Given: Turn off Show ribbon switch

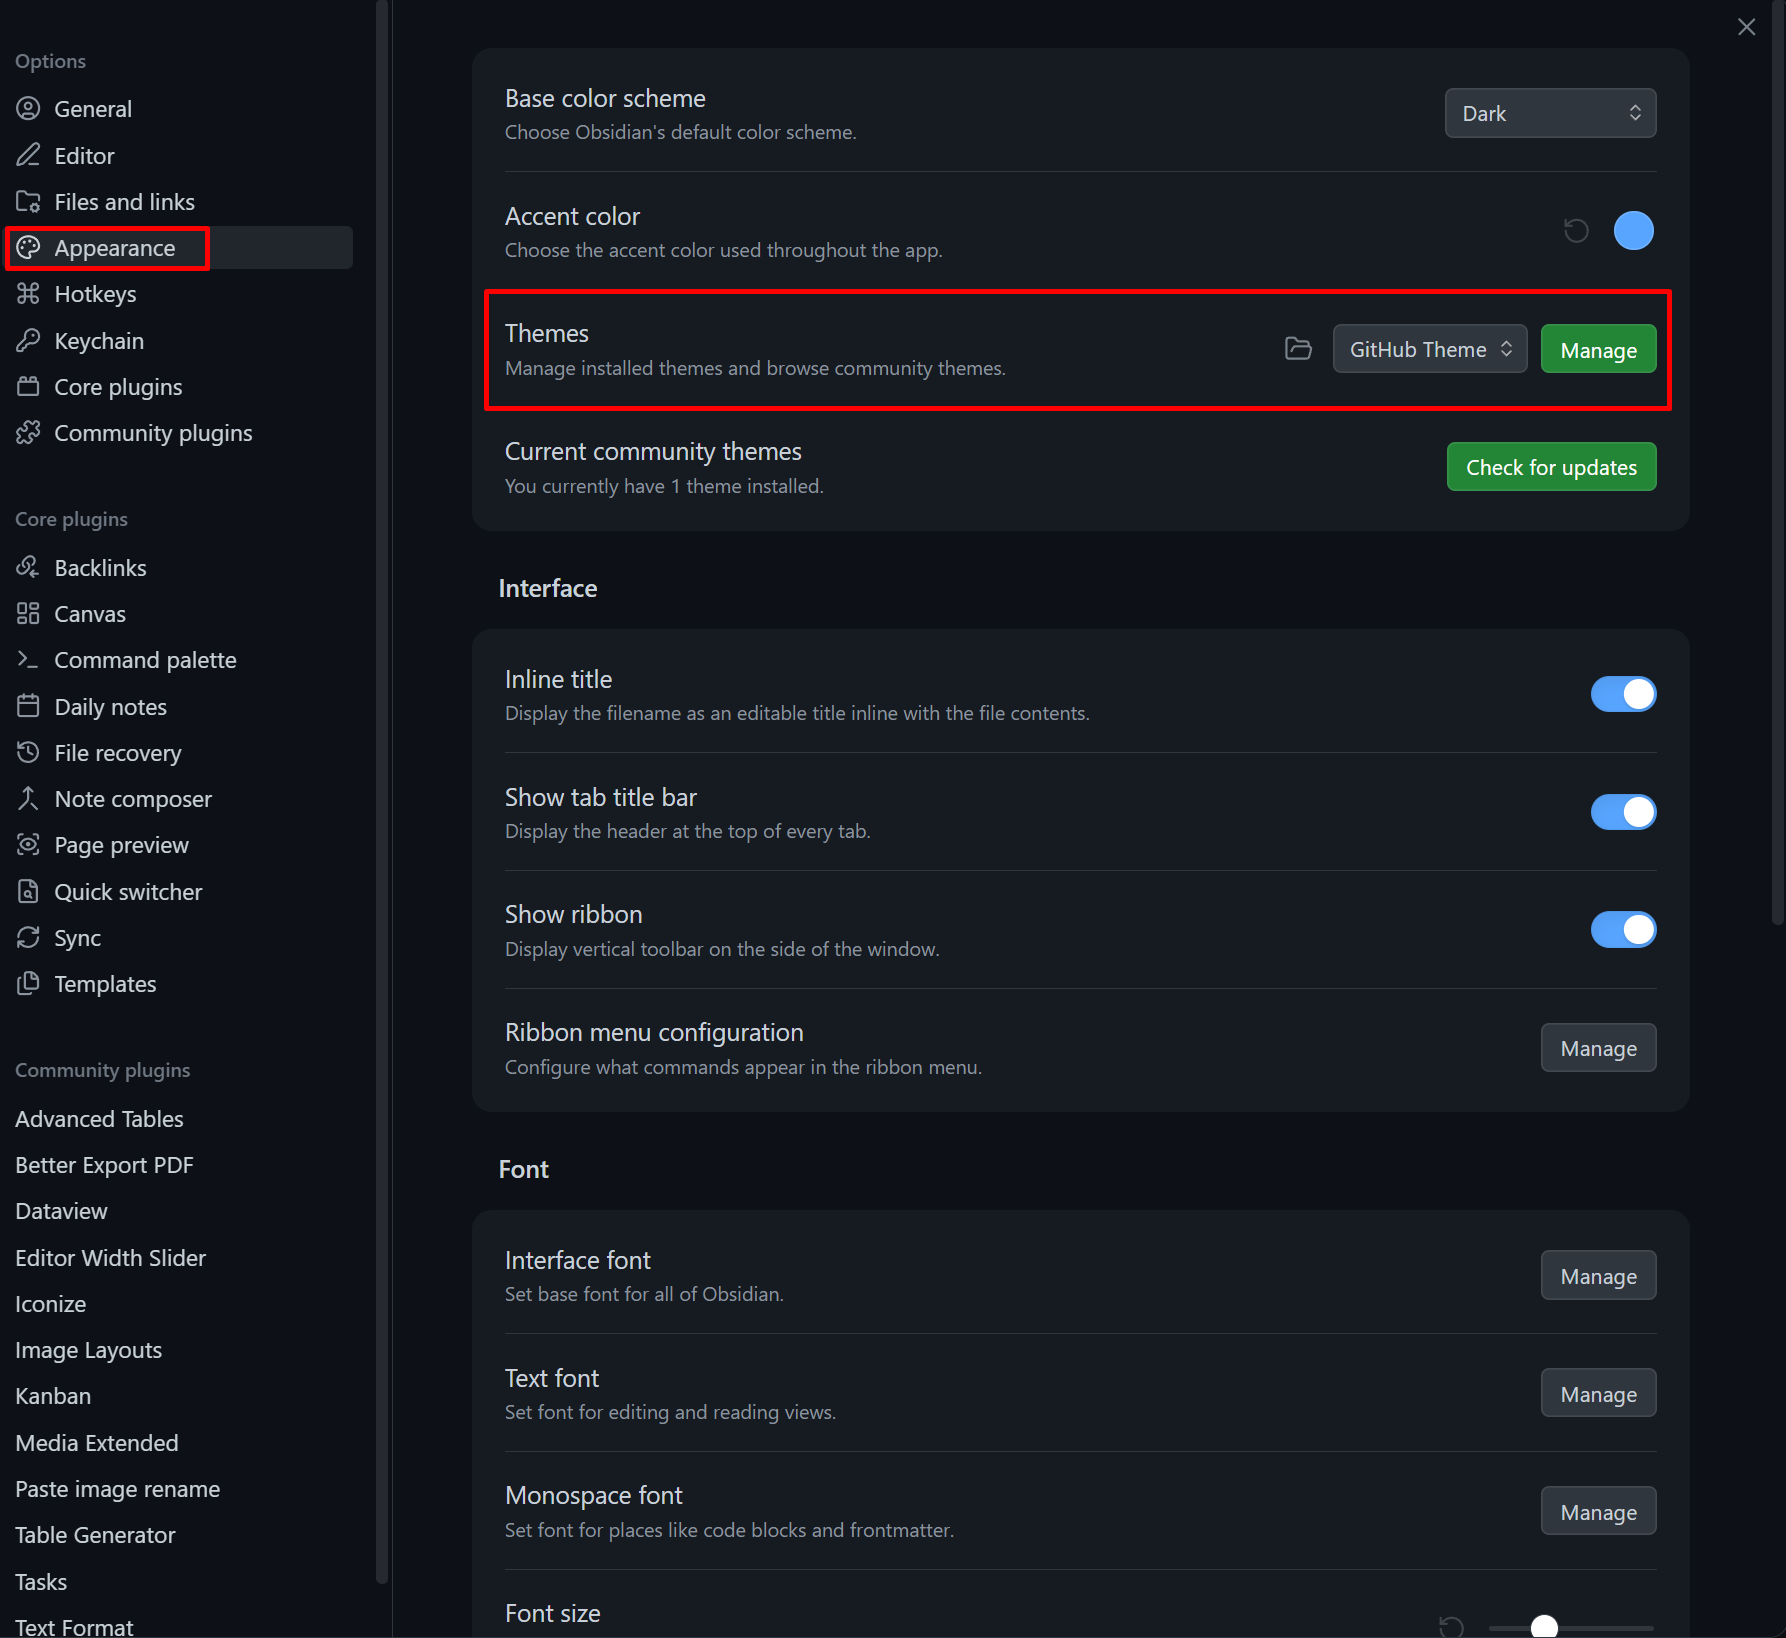Looking at the screenshot, I should tap(1623, 929).
